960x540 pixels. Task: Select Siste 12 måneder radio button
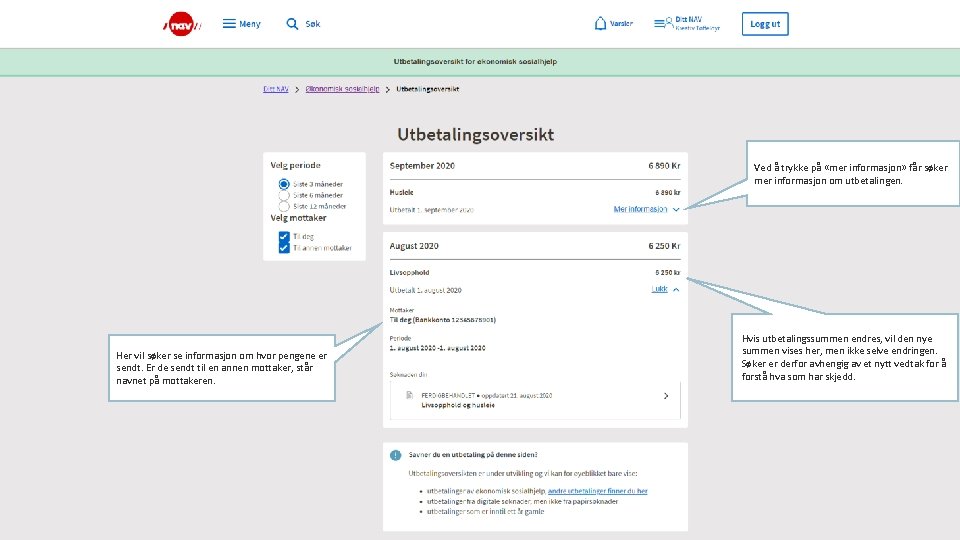pyautogui.click(x=283, y=206)
